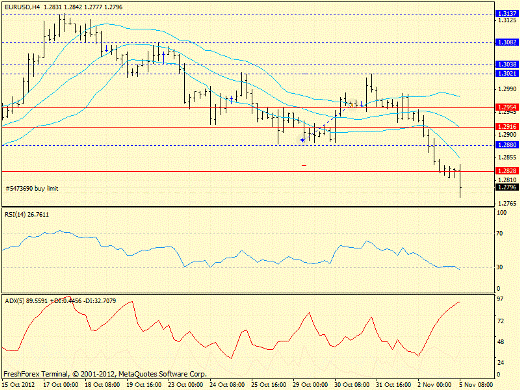
Task: Click the 23 Oct 00:00 time axis label
Action: coord(186,385)
